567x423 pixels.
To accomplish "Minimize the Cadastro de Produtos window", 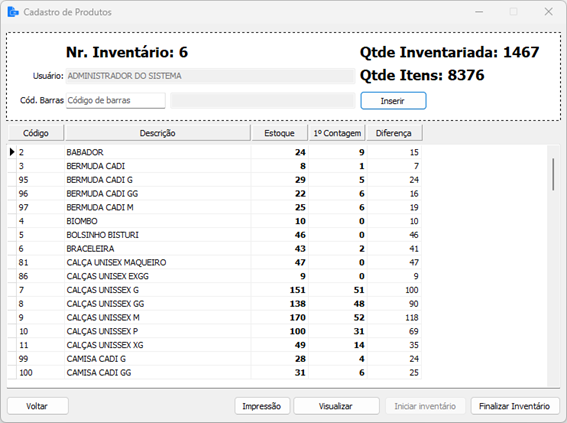I will coord(479,12).
